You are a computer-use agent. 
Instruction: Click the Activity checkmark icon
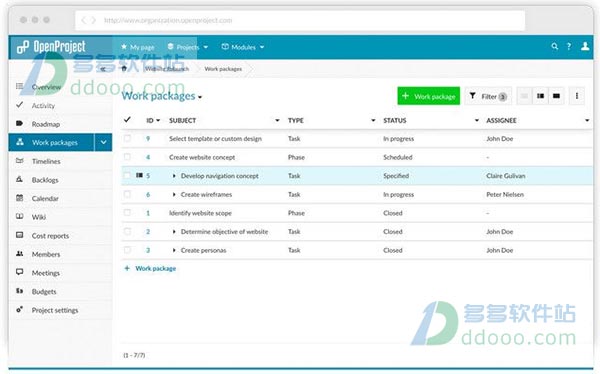coord(20,105)
